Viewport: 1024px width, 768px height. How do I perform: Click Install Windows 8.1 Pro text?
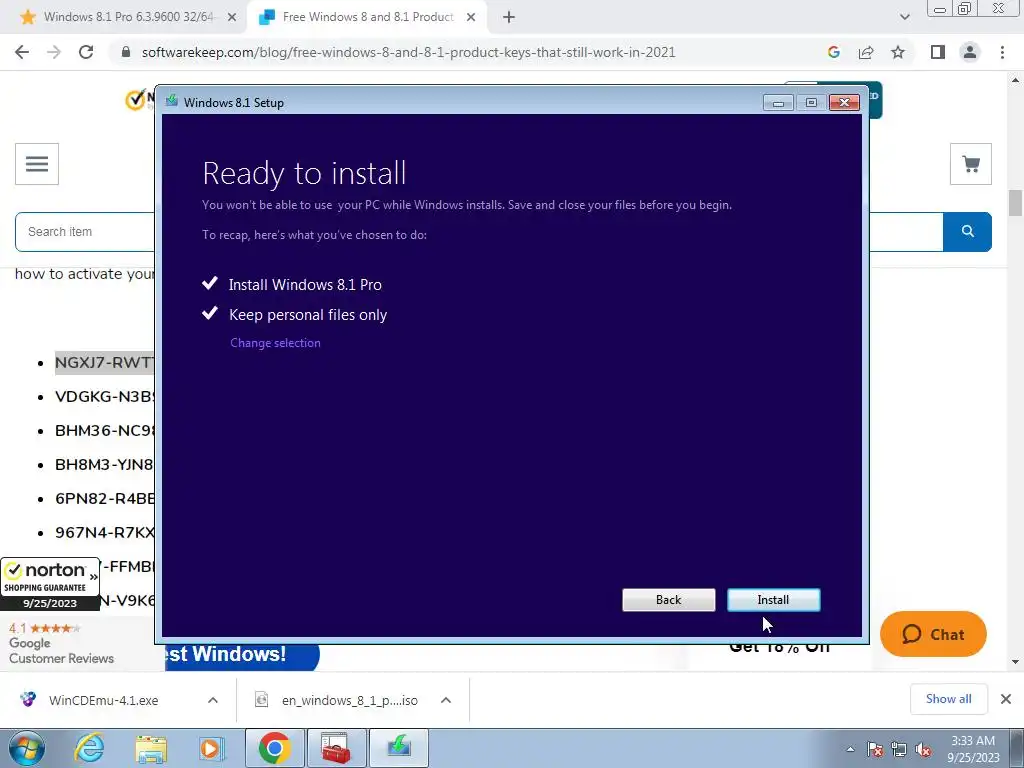[x=305, y=285]
